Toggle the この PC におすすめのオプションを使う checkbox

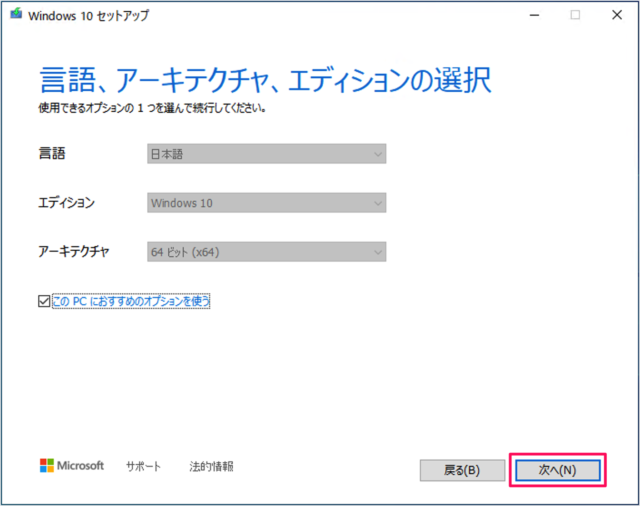point(43,301)
